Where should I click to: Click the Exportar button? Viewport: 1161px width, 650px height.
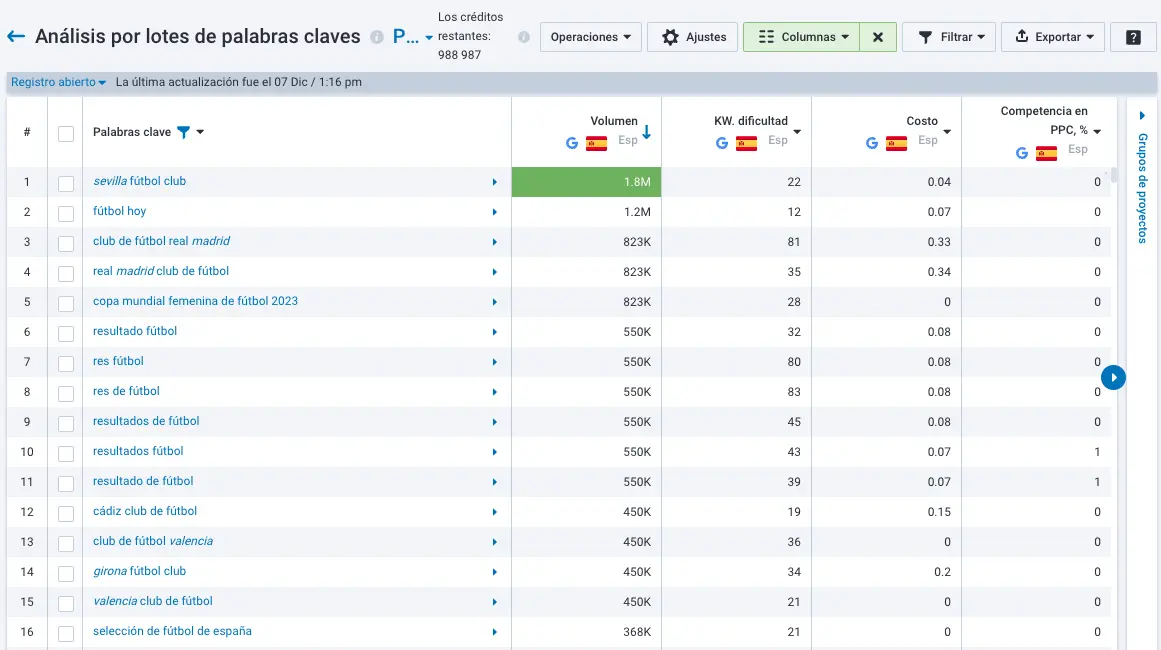[x=1053, y=36]
